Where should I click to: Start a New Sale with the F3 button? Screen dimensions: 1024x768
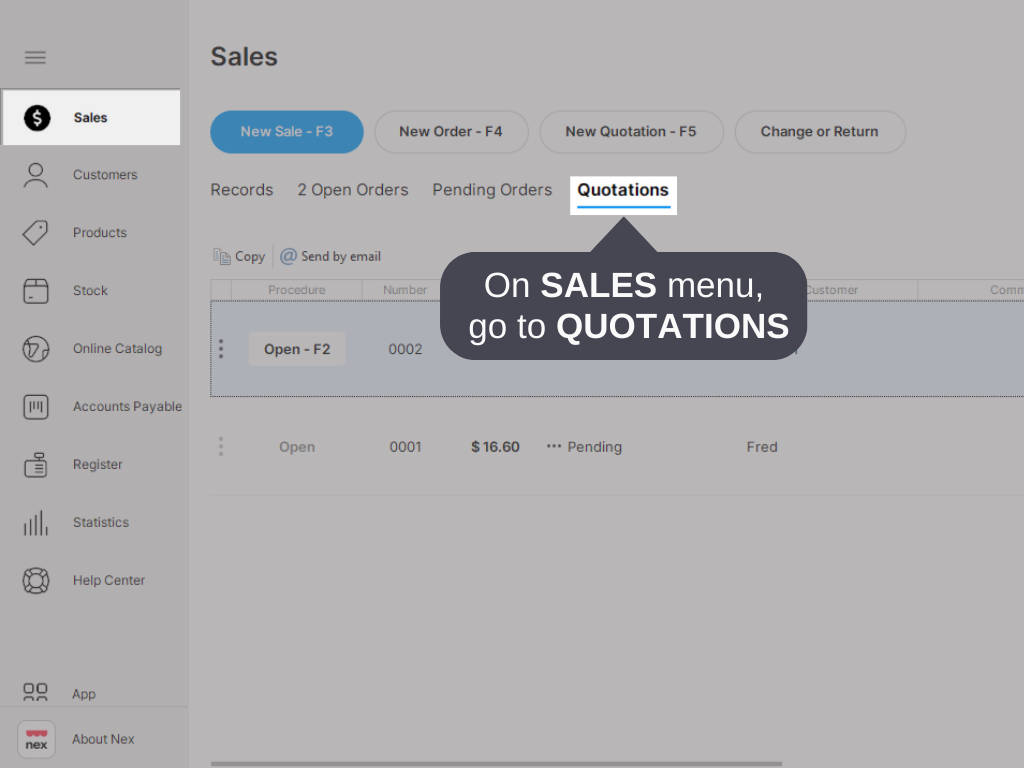pos(286,131)
